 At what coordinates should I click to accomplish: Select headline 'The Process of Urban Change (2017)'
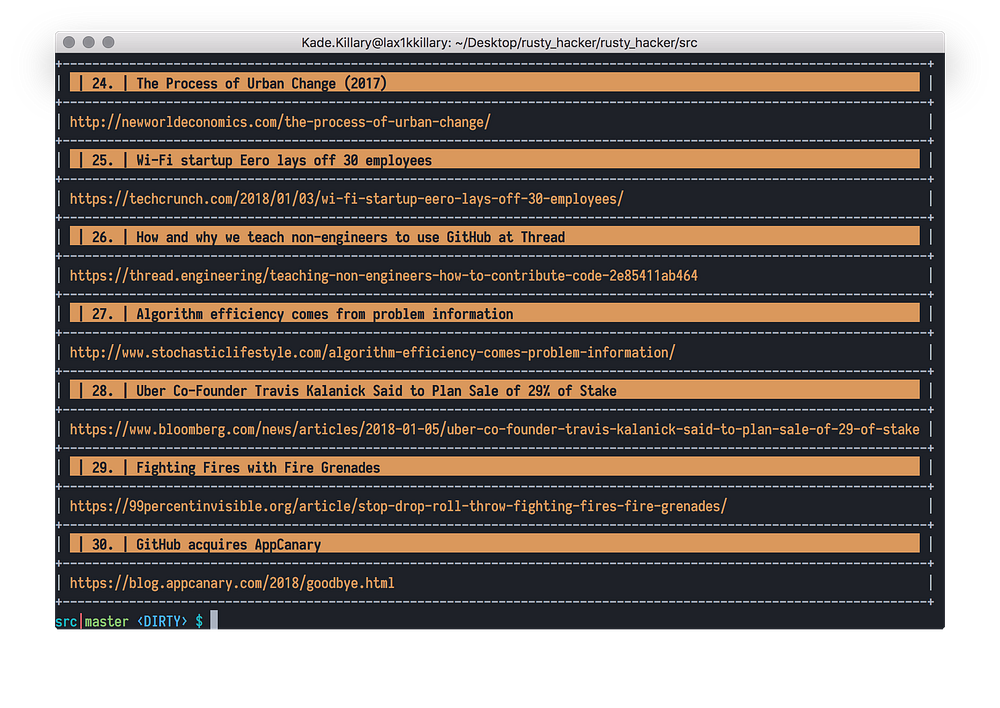(x=261, y=84)
